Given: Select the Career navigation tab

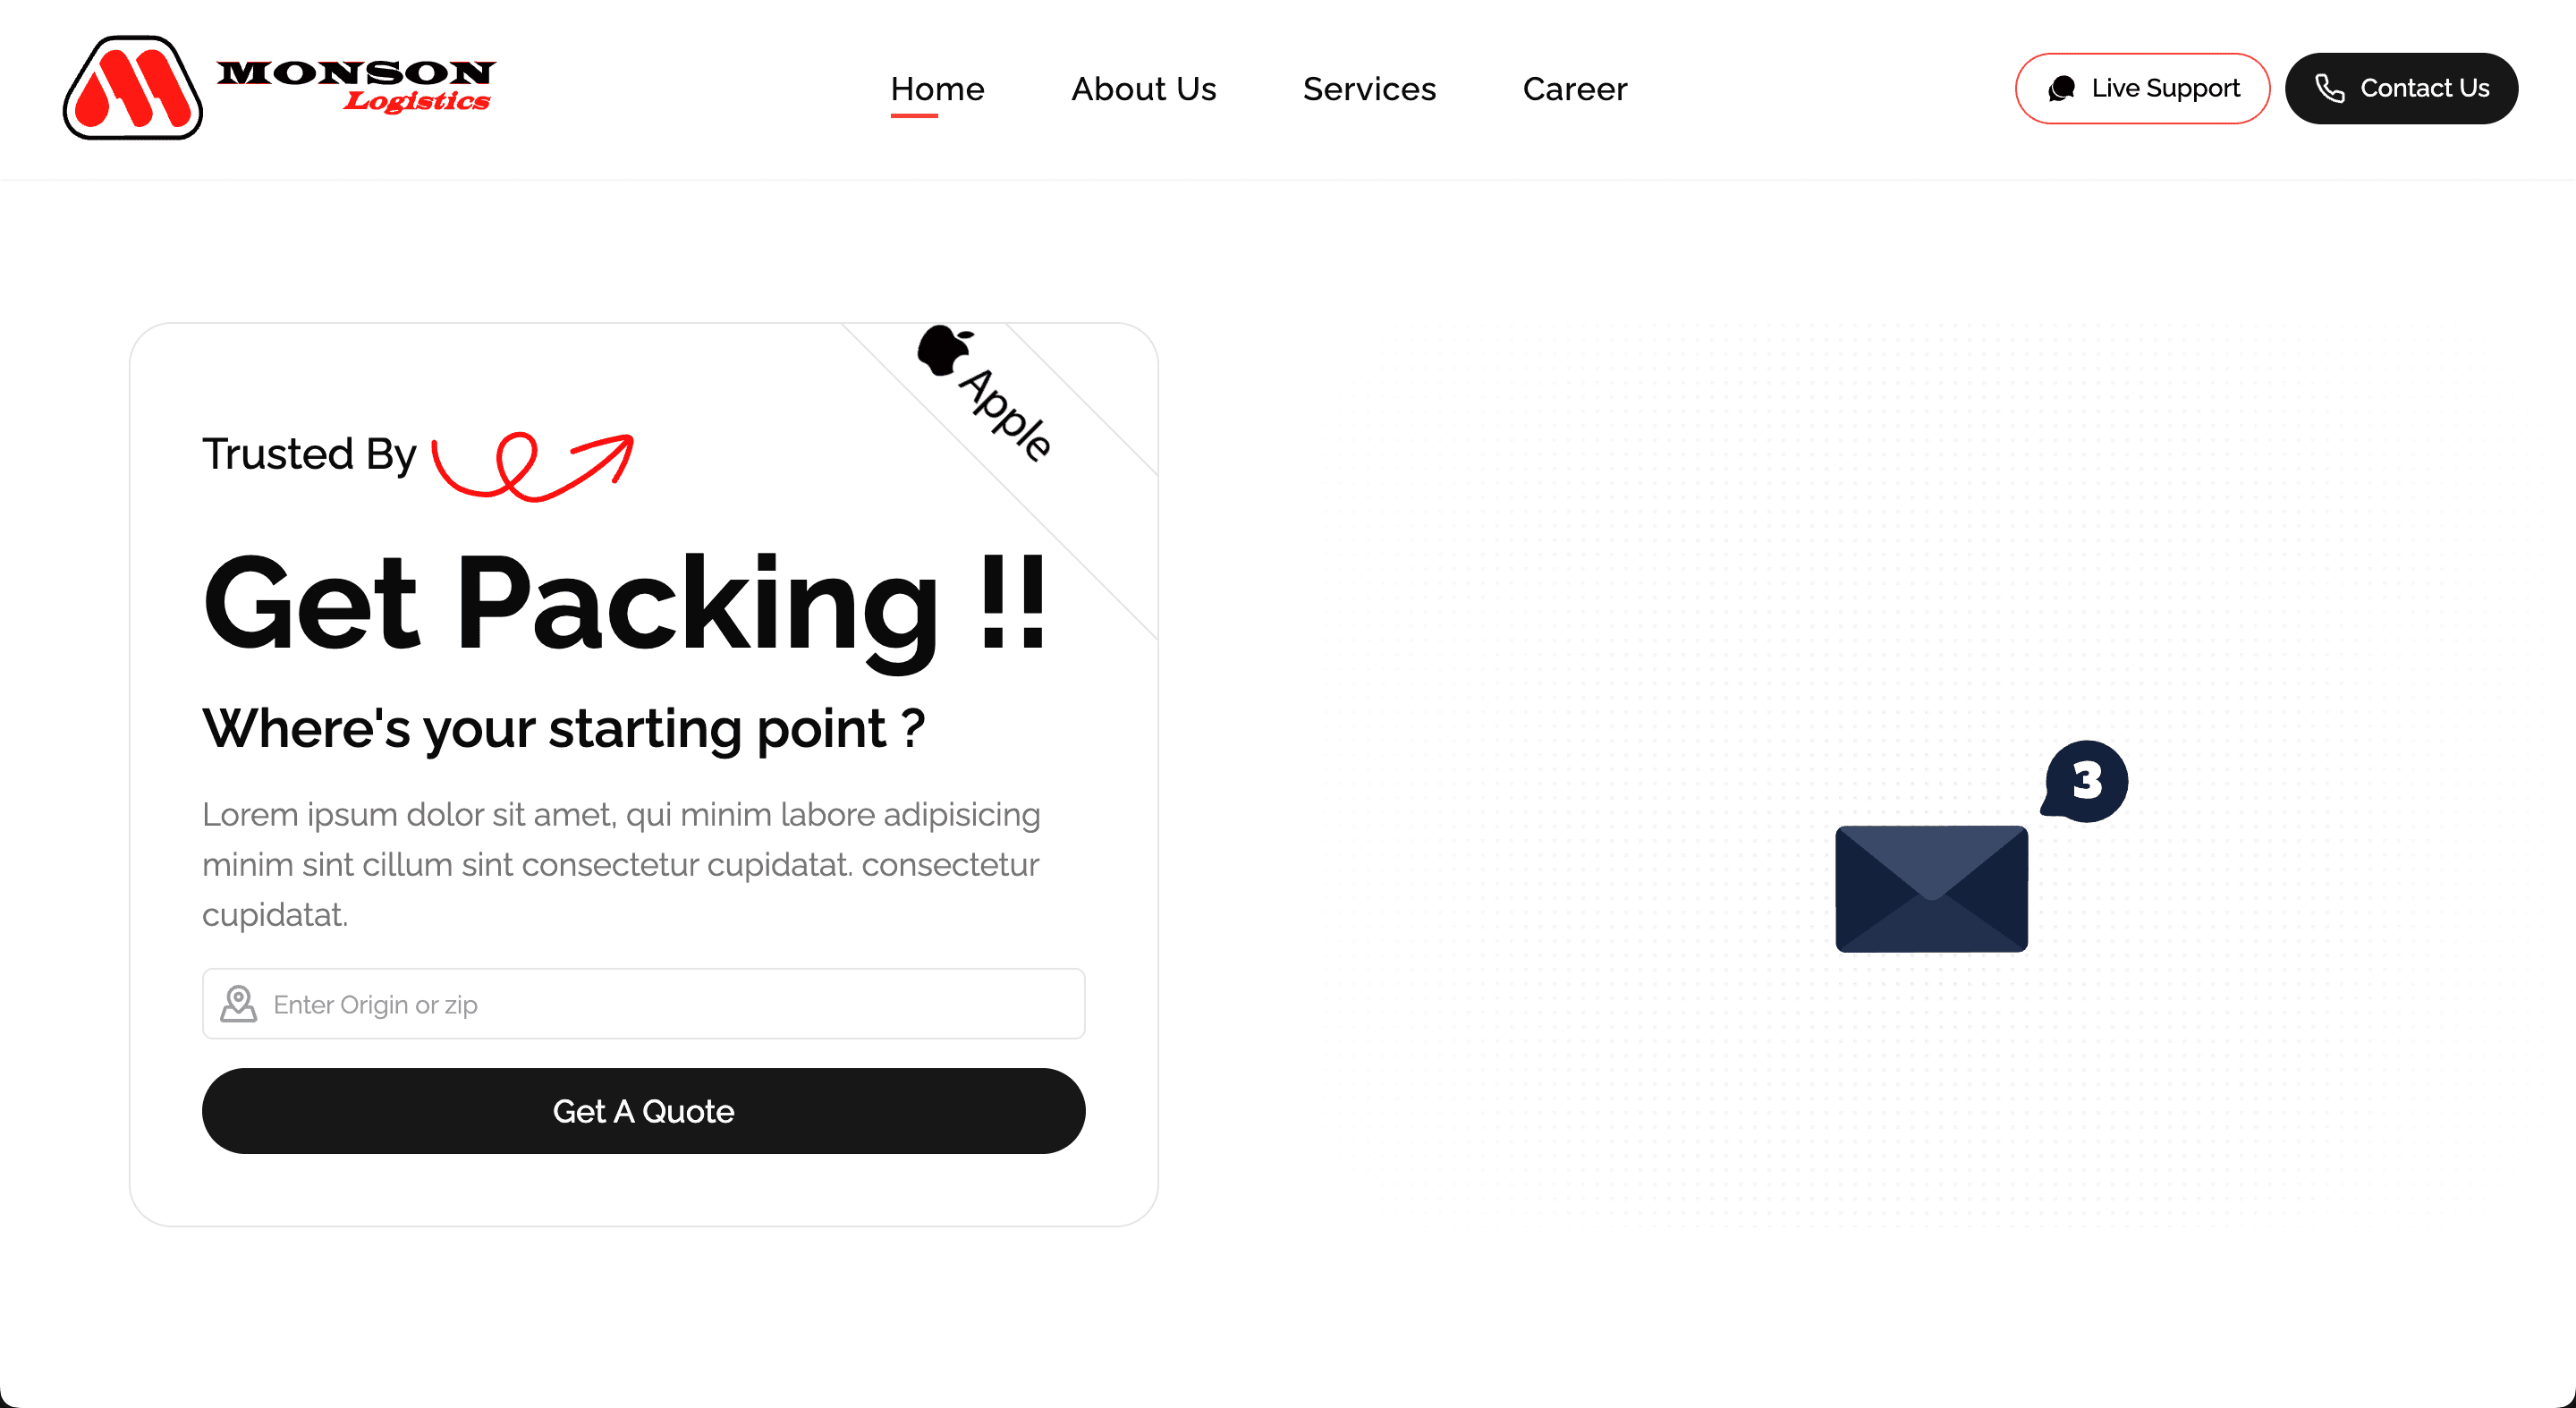Looking at the screenshot, I should [x=1574, y=89].
